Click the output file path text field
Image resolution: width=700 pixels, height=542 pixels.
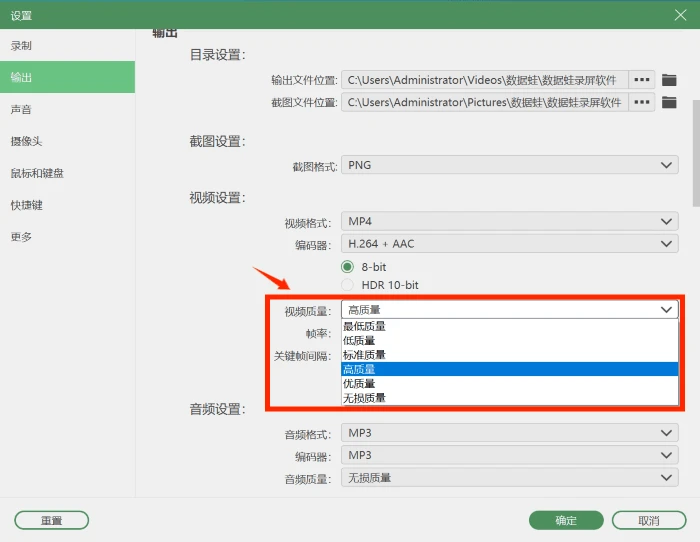pos(485,80)
